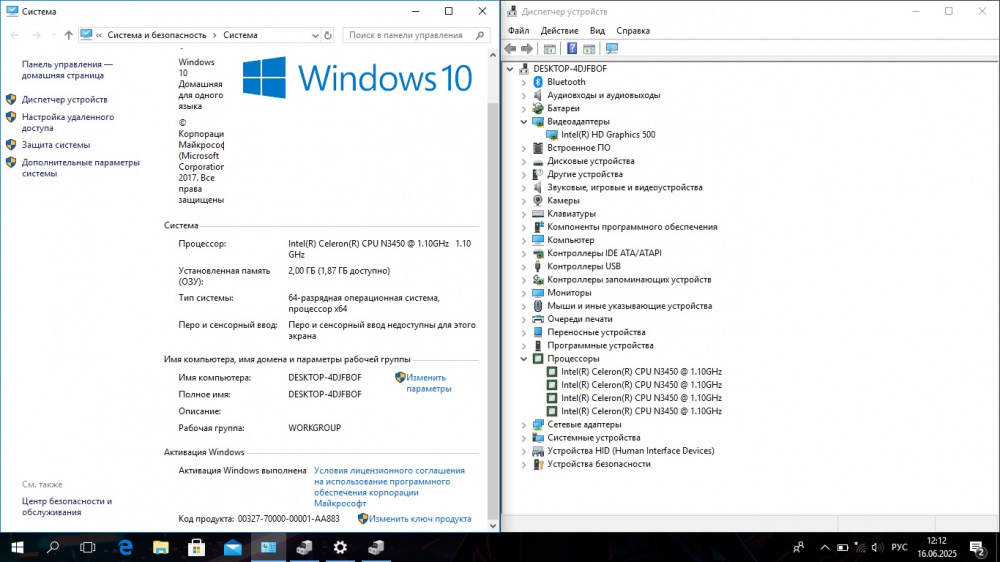Click Back arrow in Device Manager toolbar

pos(511,48)
